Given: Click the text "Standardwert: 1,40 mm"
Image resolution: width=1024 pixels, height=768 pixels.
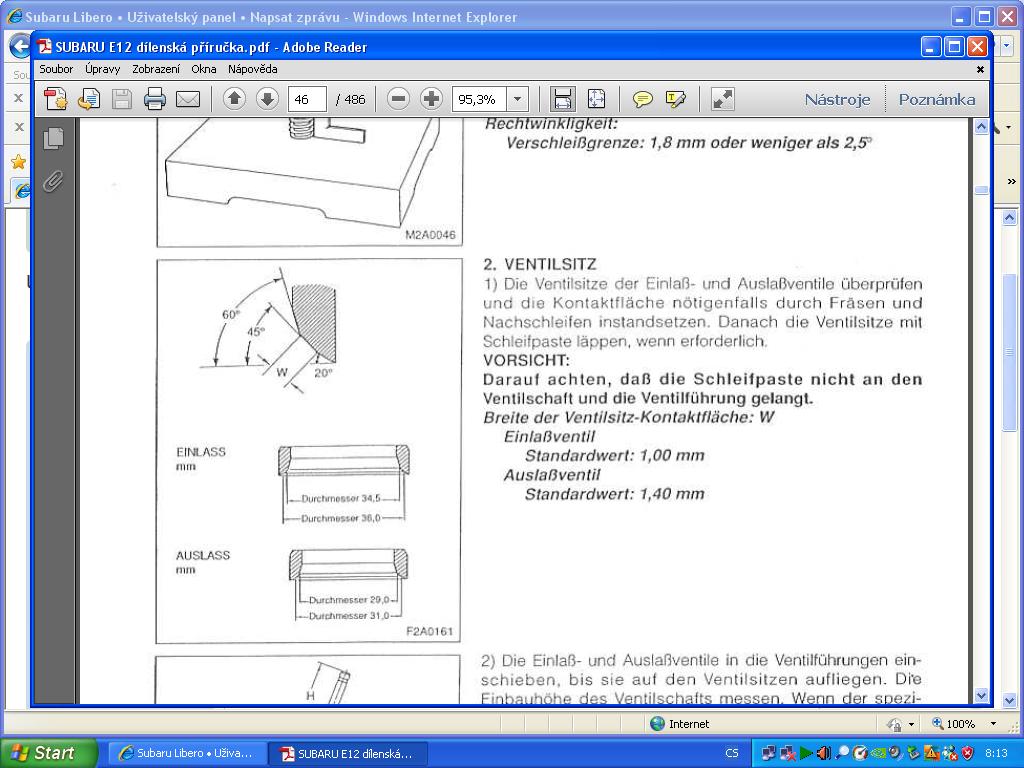Looking at the screenshot, I should (615, 494).
